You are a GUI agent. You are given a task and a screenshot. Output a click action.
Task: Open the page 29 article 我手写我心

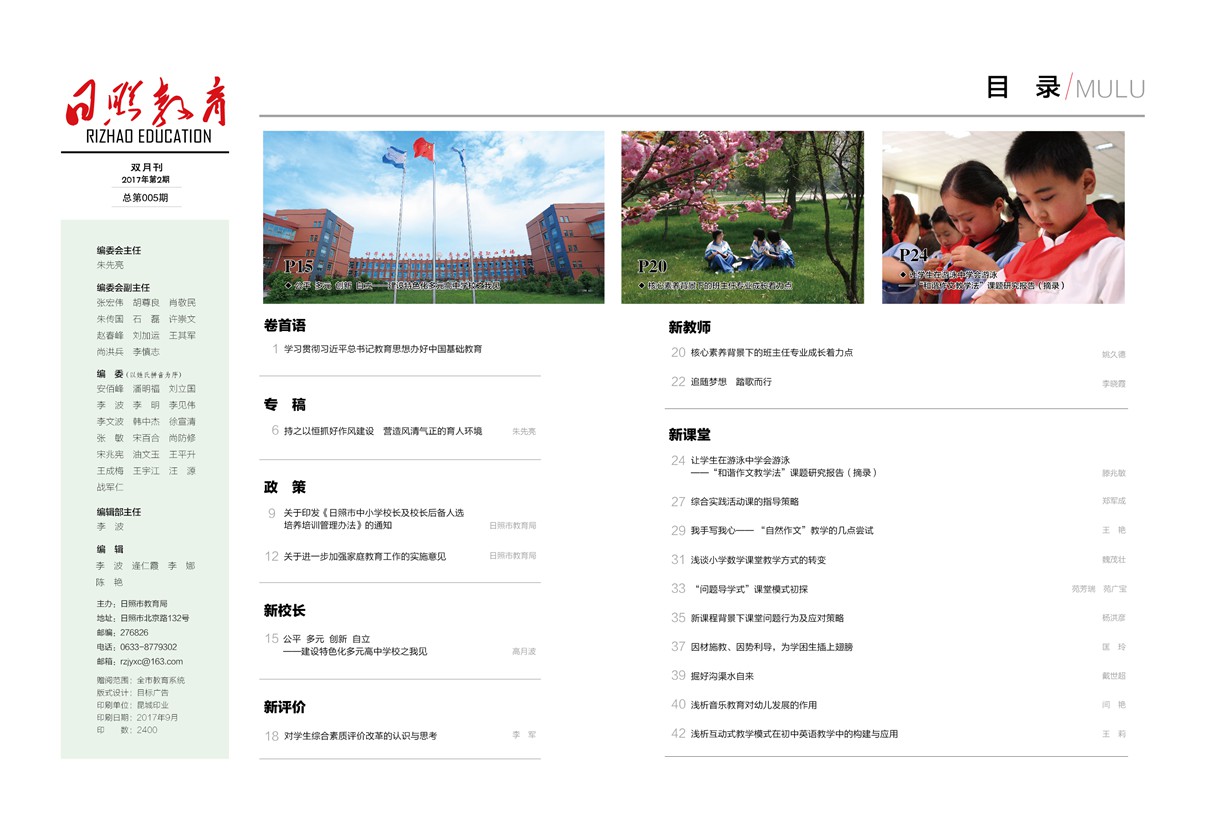tap(782, 531)
